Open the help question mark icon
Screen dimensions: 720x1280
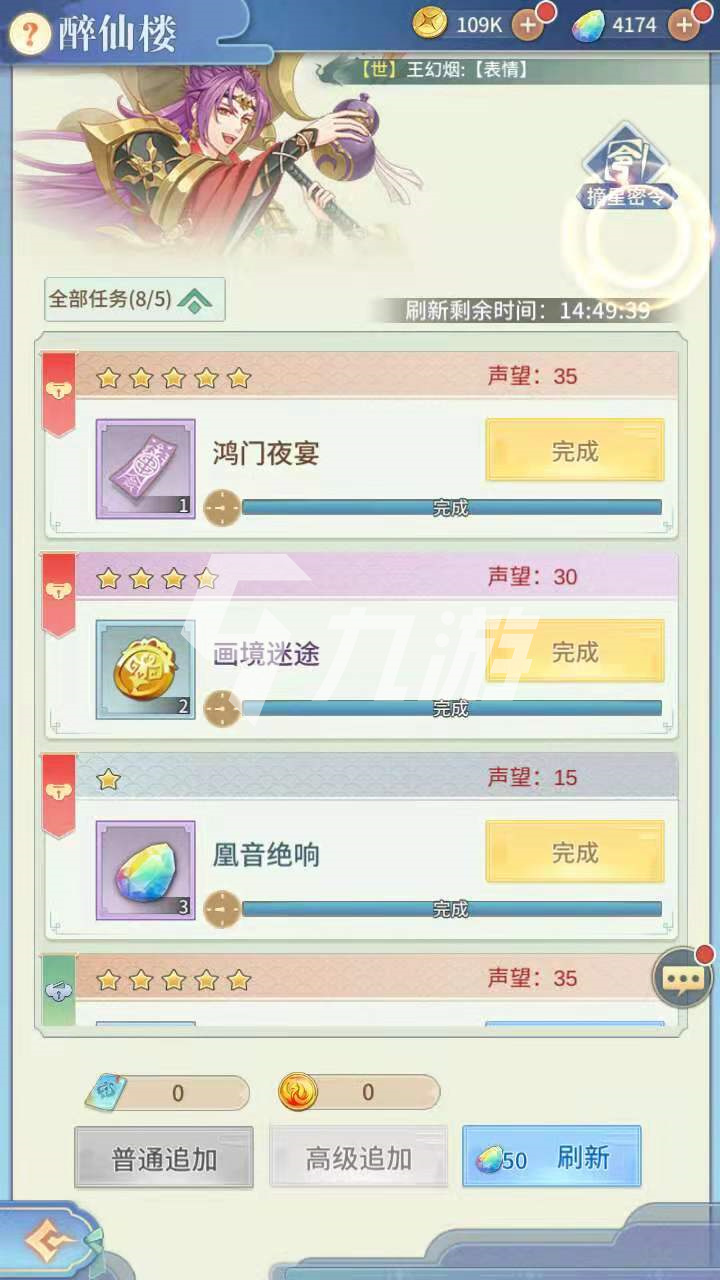34,35
